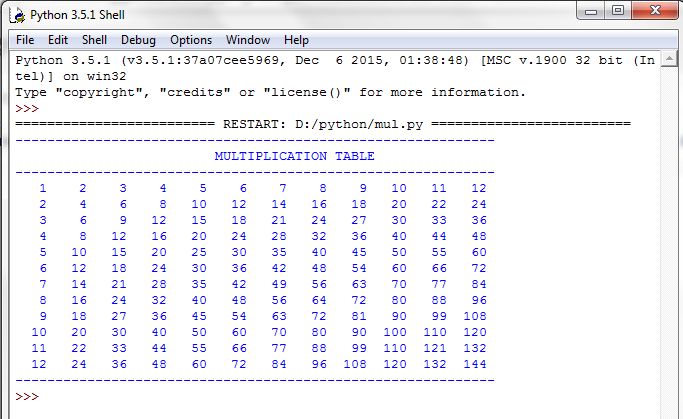Click the vertical scrollbar track
Image resolution: width=683 pixels, height=419 pixels.
668,242
